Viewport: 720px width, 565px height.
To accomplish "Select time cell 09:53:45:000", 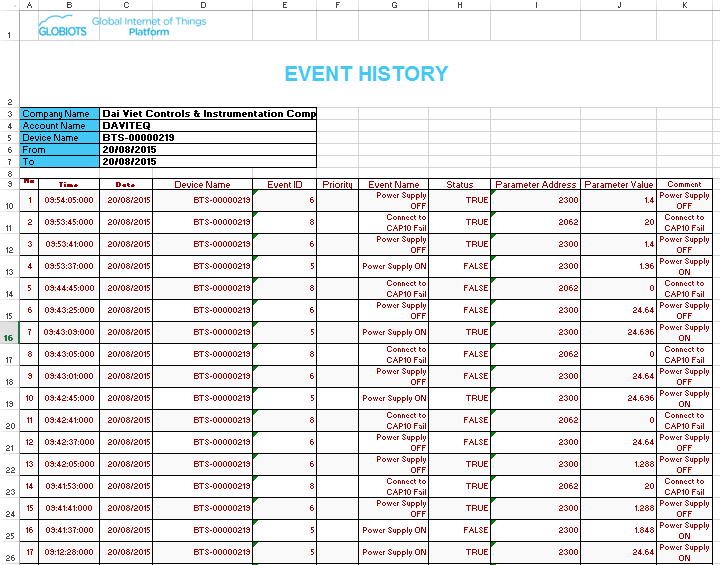I will [69, 222].
